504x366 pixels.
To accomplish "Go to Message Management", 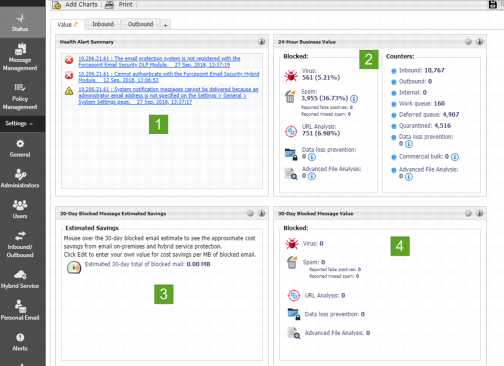I will click(20, 57).
